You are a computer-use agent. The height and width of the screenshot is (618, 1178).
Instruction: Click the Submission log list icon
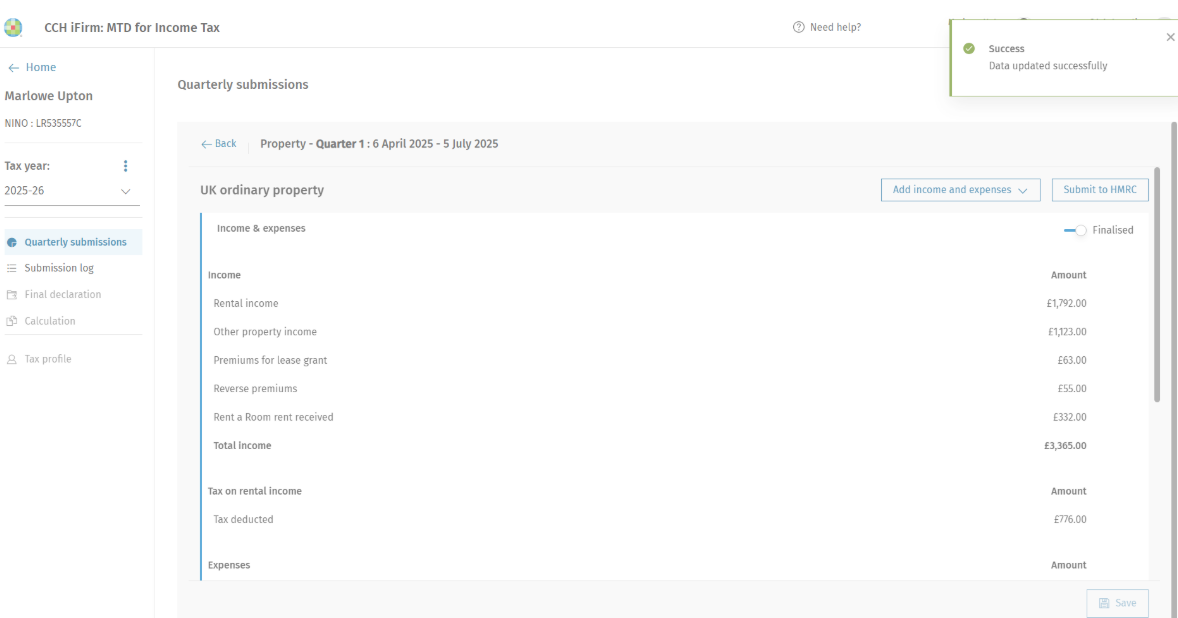pyautogui.click(x=12, y=268)
